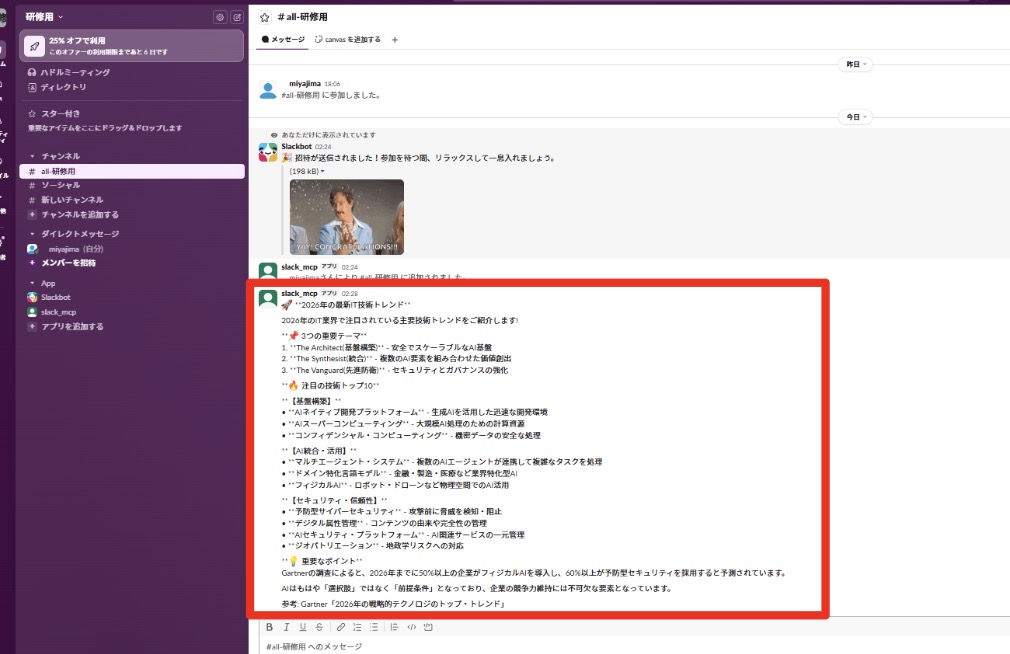Image resolution: width=1010 pixels, height=654 pixels.
Task: Add a tab with the plus icon
Action: pos(395,40)
